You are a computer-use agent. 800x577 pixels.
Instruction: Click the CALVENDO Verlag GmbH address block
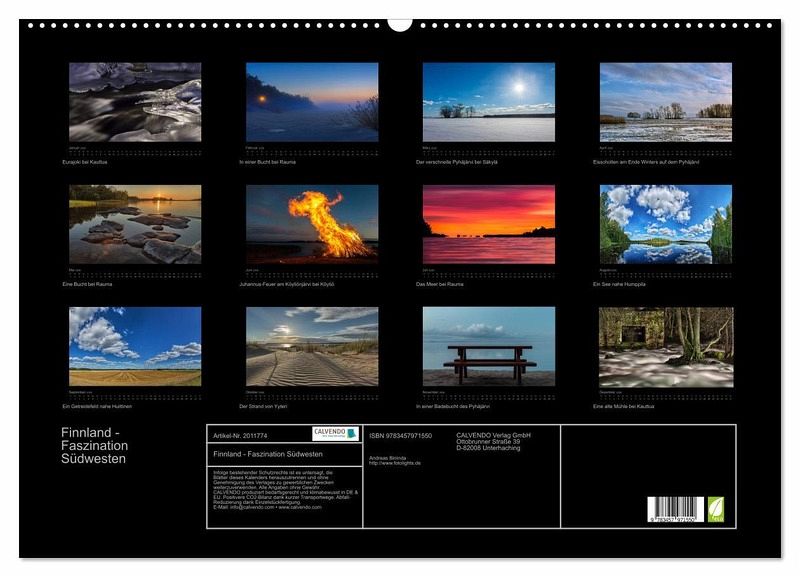coord(494,441)
